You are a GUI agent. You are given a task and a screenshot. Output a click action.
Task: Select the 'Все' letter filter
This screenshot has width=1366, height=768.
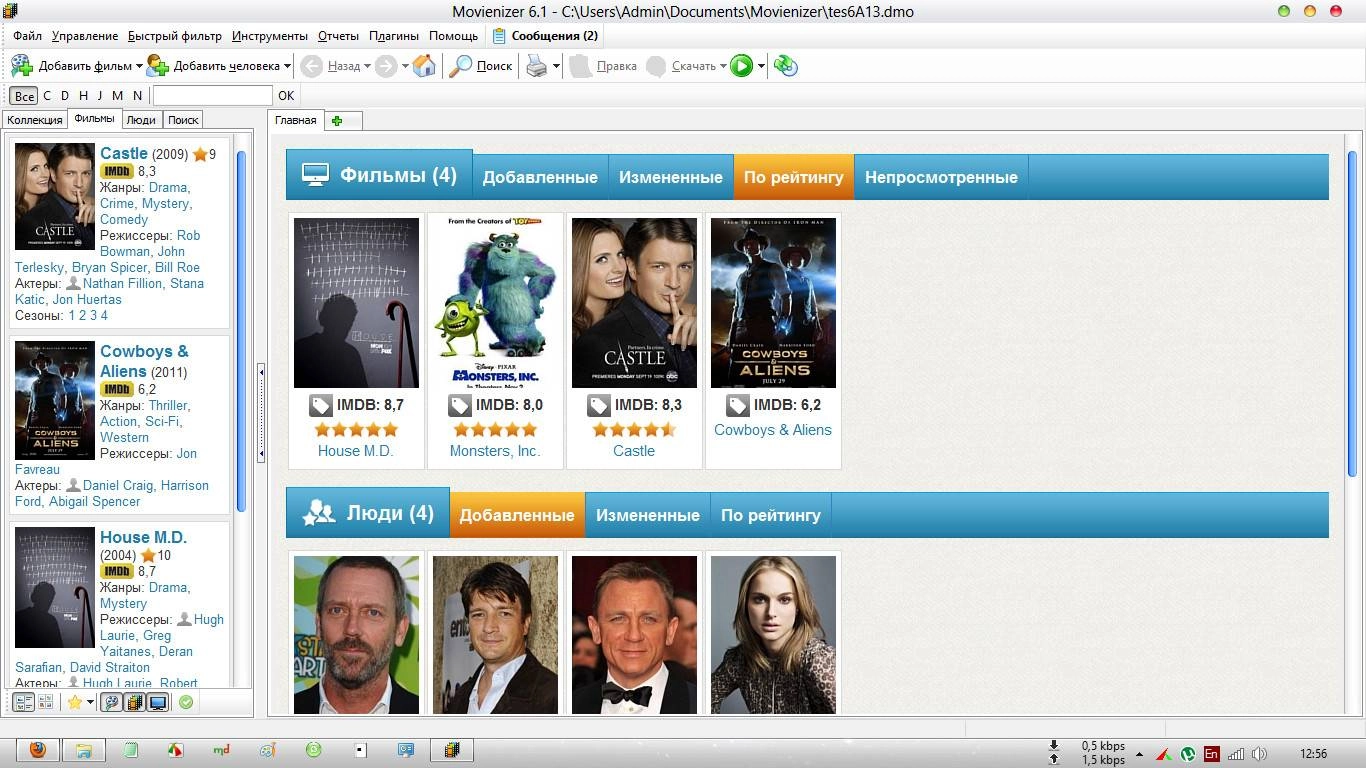(x=23, y=96)
